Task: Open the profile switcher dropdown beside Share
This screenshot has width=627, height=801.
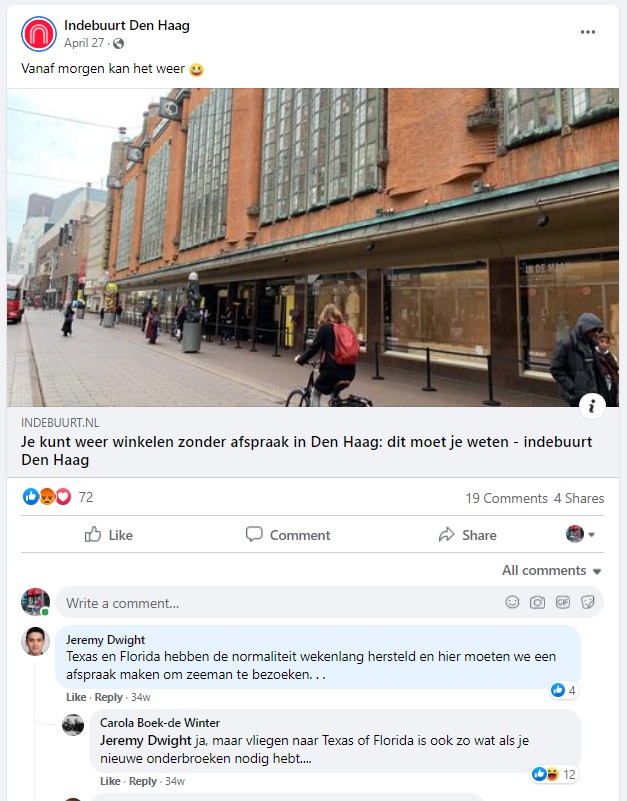Action: pos(580,534)
